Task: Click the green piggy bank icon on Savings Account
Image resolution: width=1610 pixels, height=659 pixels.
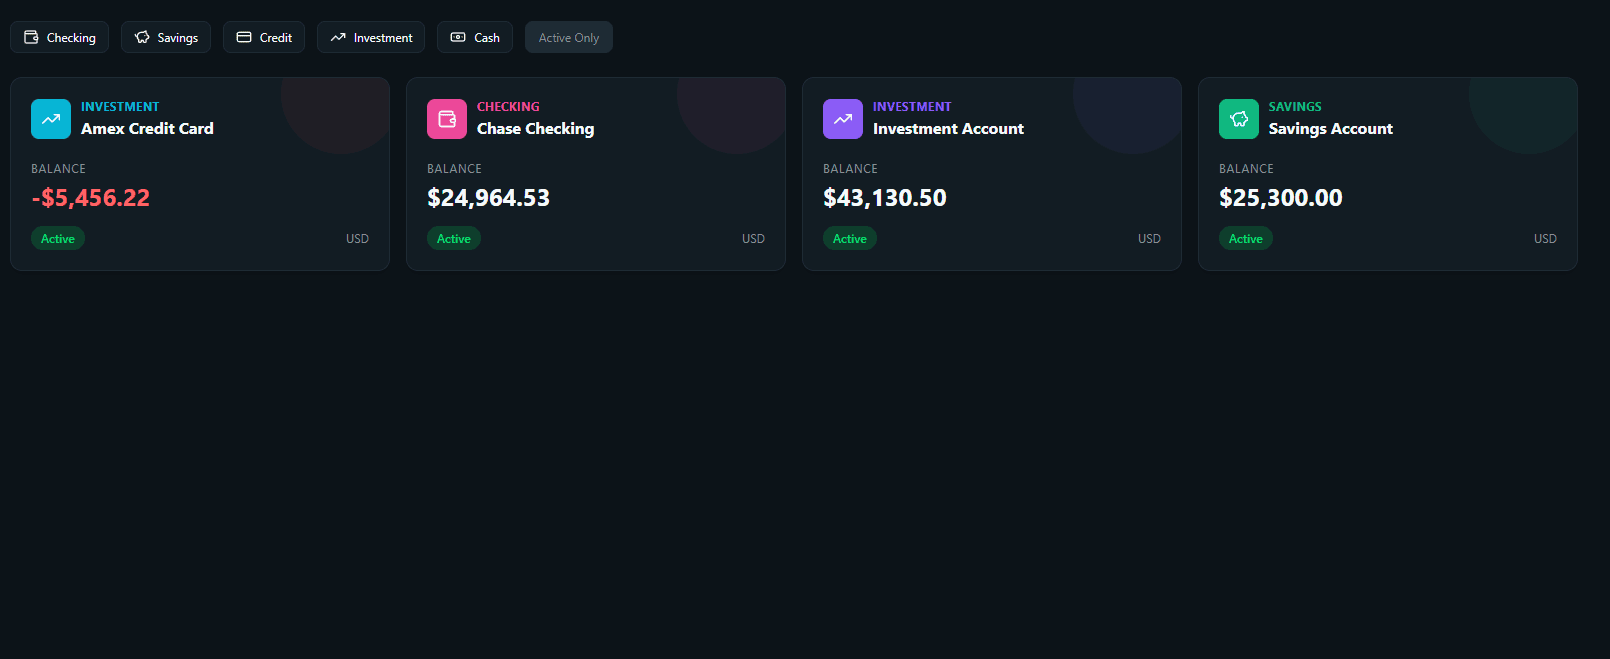Action: (x=1239, y=119)
